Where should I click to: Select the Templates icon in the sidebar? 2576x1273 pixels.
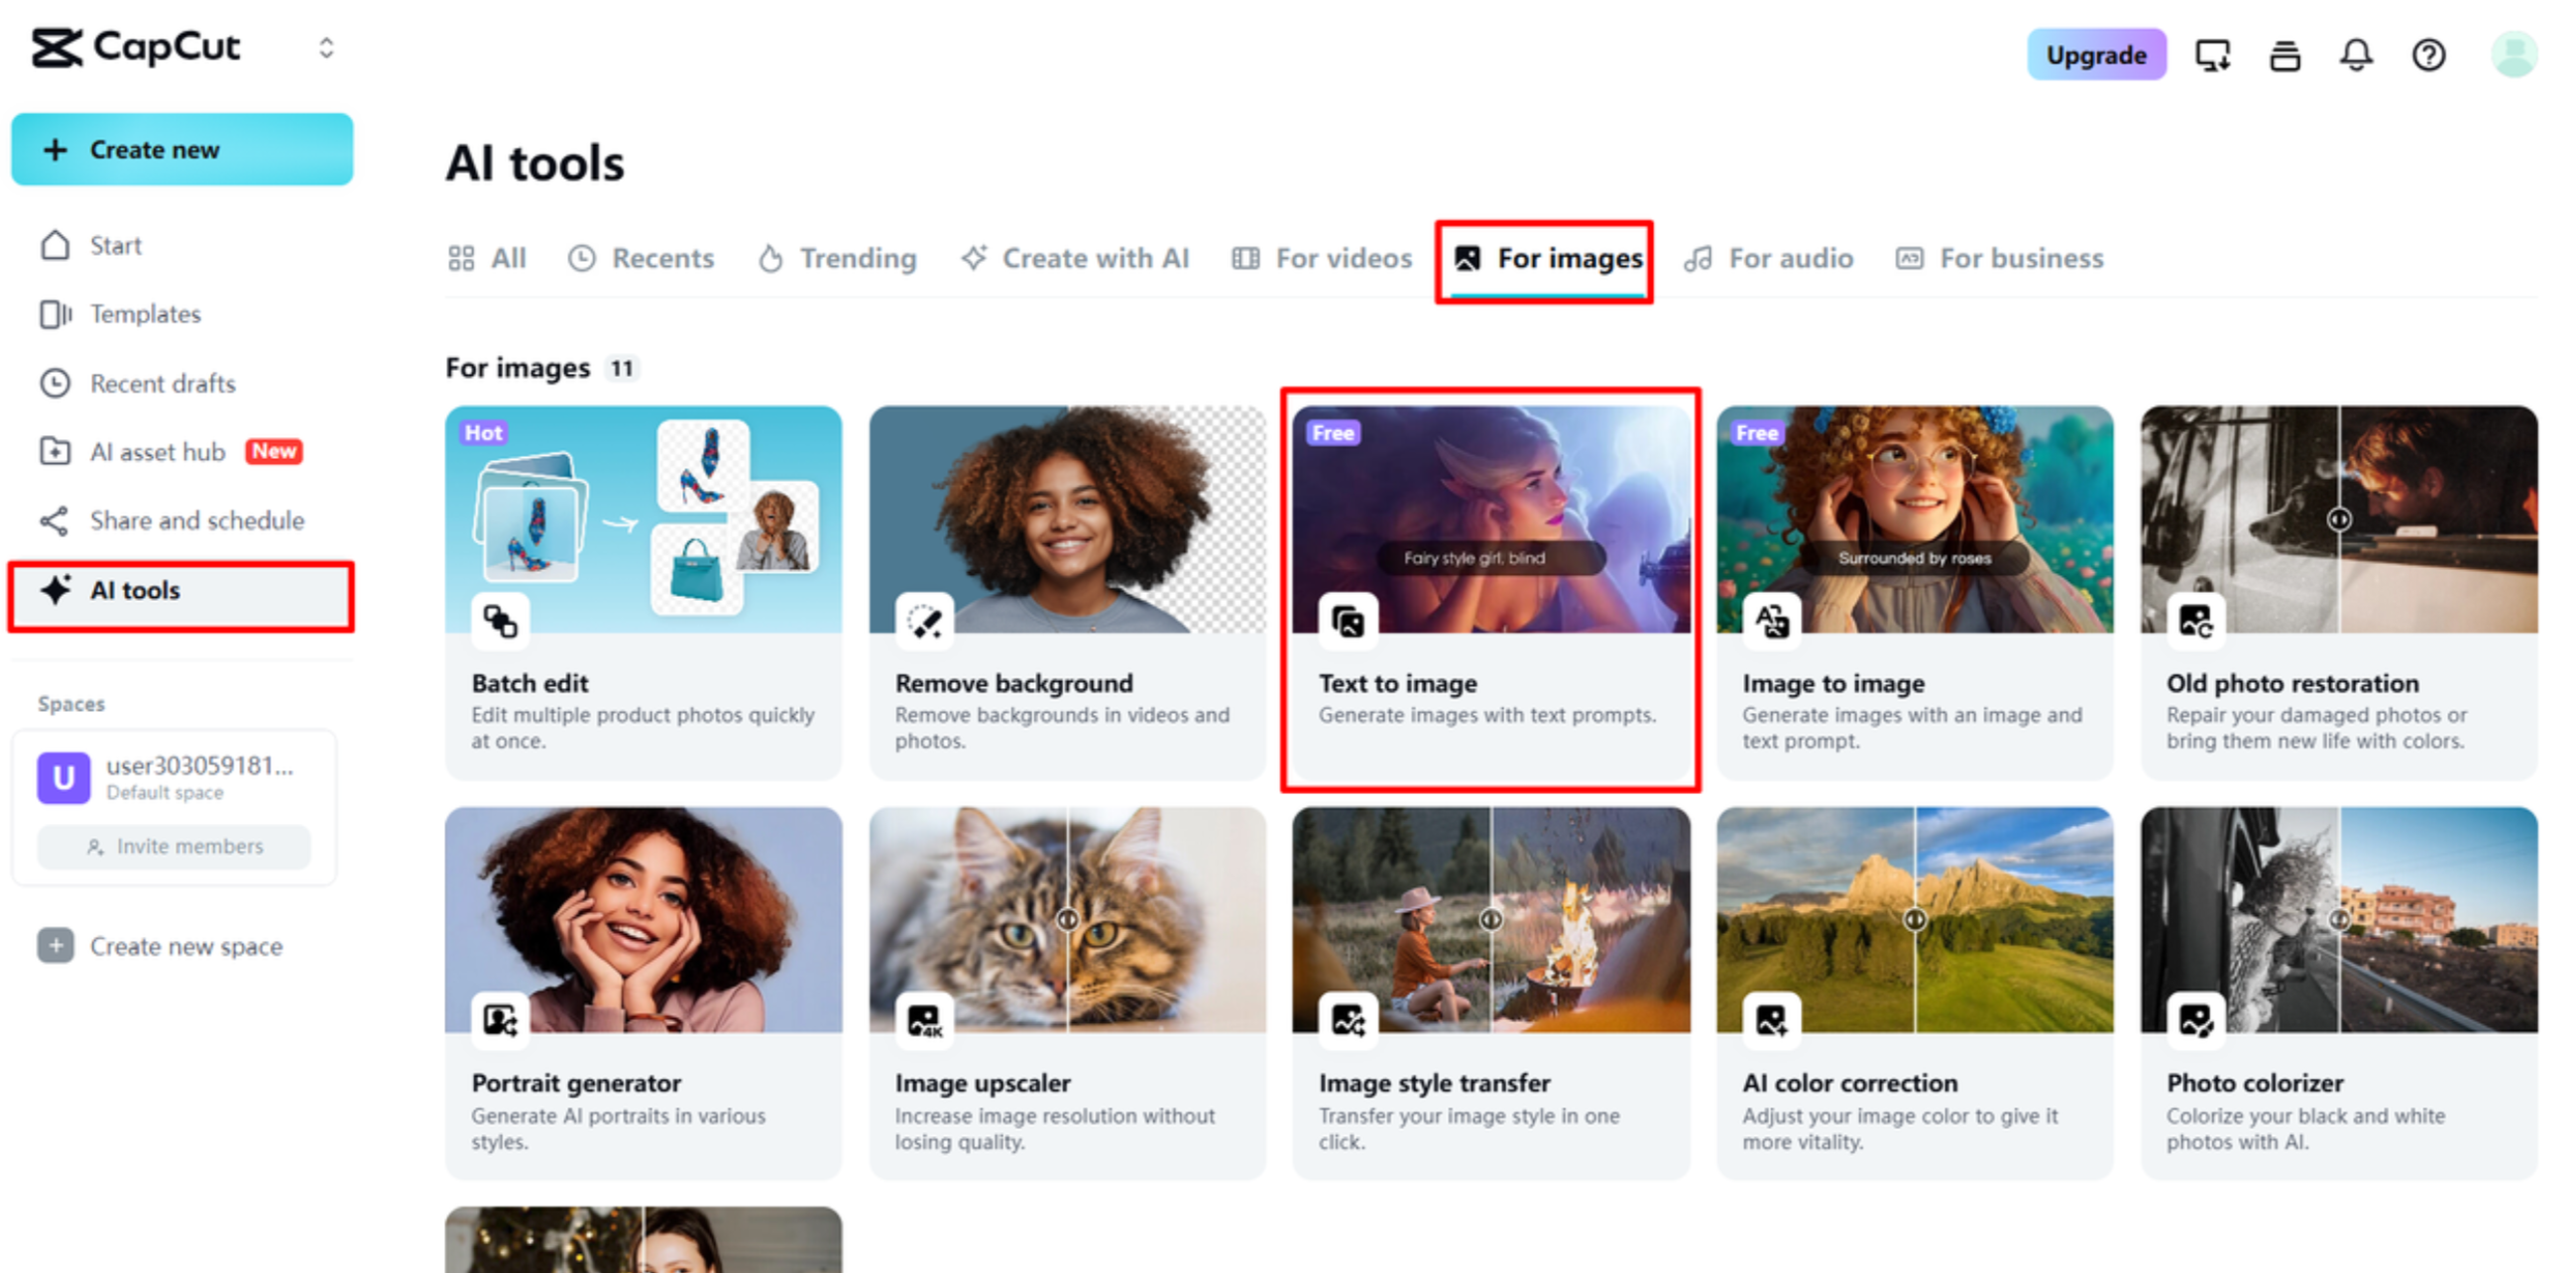[55, 314]
